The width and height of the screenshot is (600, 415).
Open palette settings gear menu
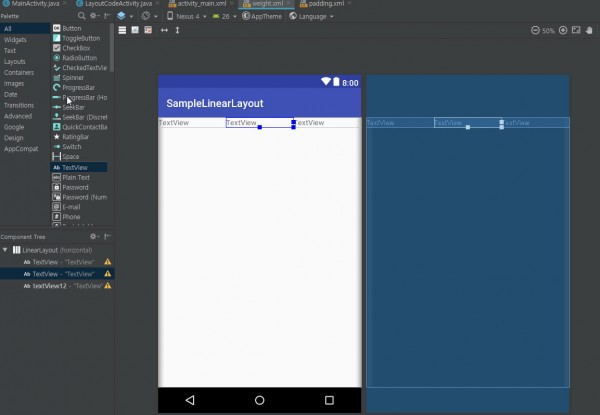94,16
